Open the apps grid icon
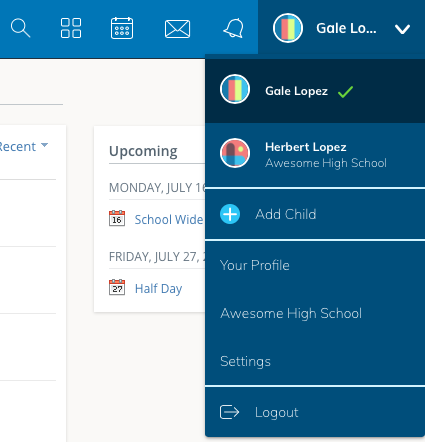425x442 pixels. pyautogui.click(x=71, y=28)
